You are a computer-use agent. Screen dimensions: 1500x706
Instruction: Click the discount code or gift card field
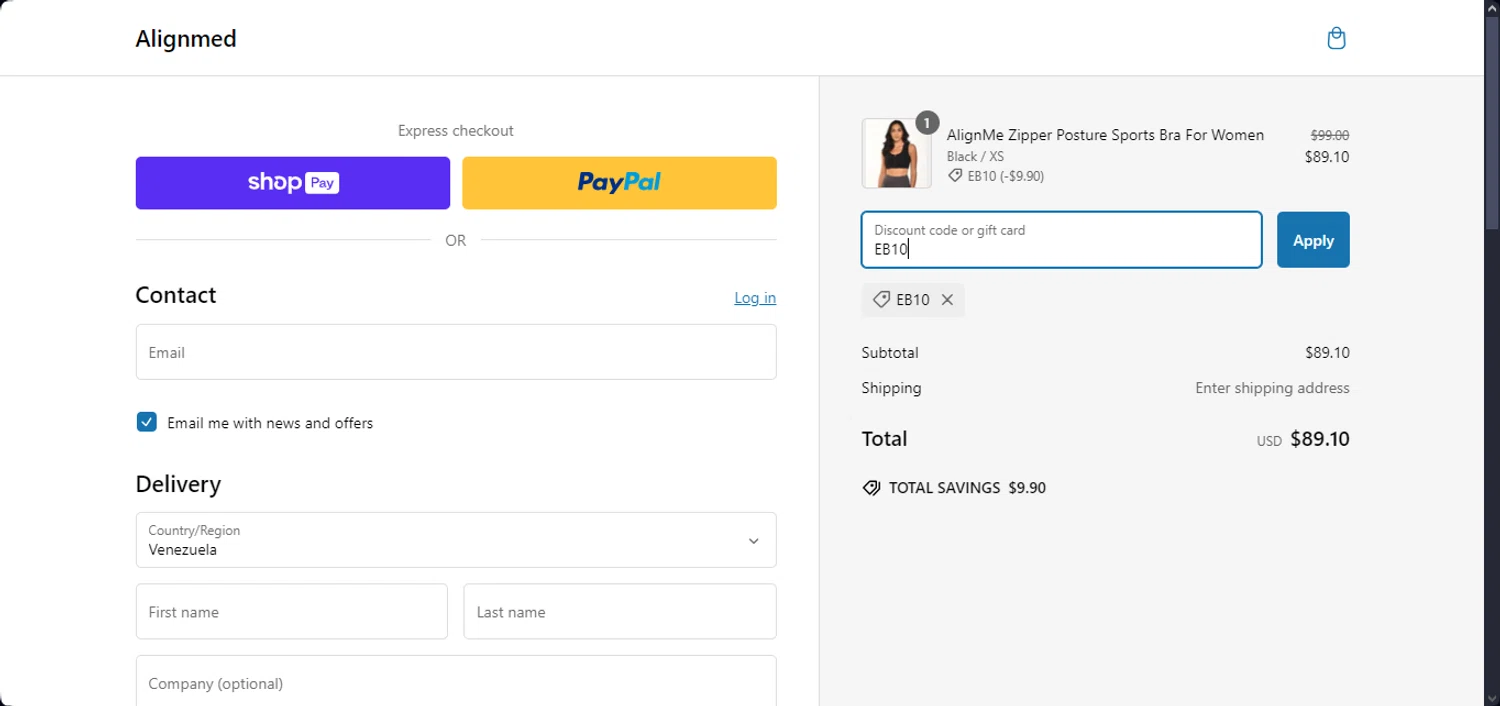1062,240
